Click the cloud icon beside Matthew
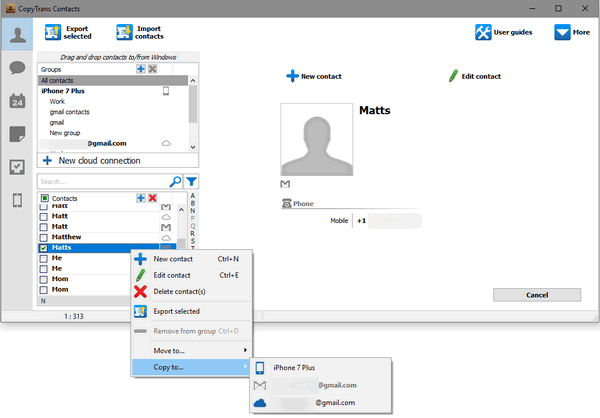 [x=166, y=238]
